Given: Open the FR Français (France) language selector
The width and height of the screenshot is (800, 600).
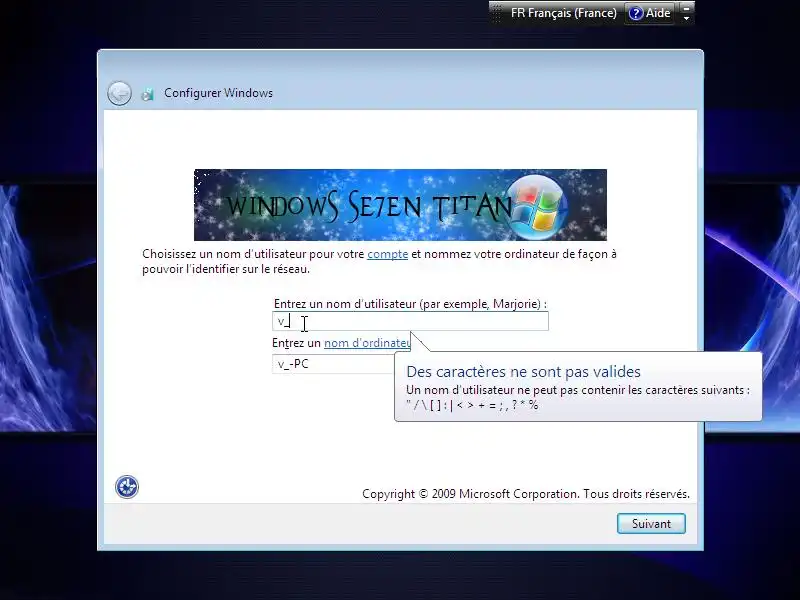Looking at the screenshot, I should pyautogui.click(x=563, y=13).
